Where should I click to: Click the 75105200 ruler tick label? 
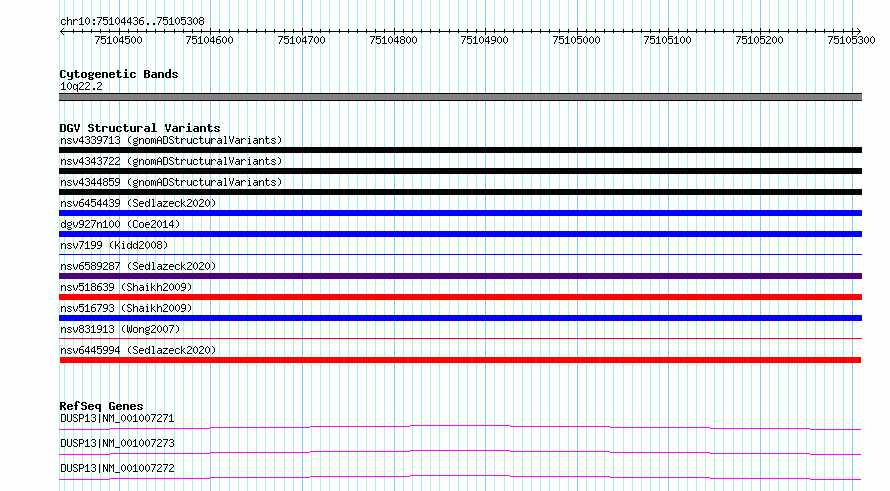pos(759,40)
